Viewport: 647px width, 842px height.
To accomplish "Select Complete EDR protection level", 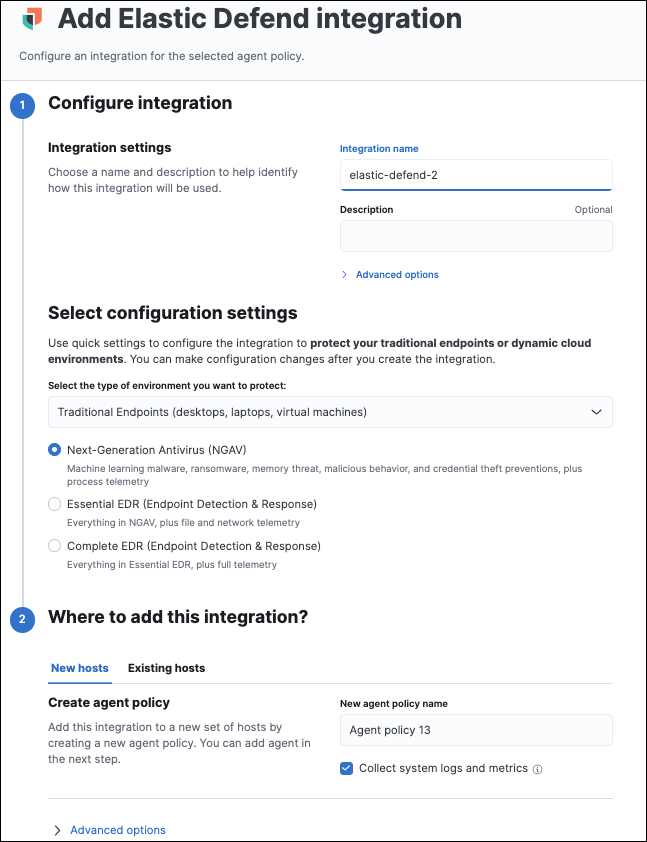I will [x=55, y=546].
